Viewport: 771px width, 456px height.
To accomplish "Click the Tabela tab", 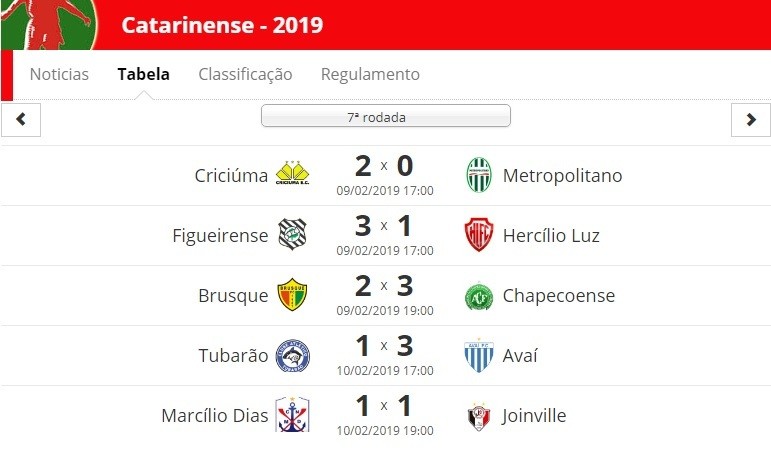I will click(x=144, y=74).
